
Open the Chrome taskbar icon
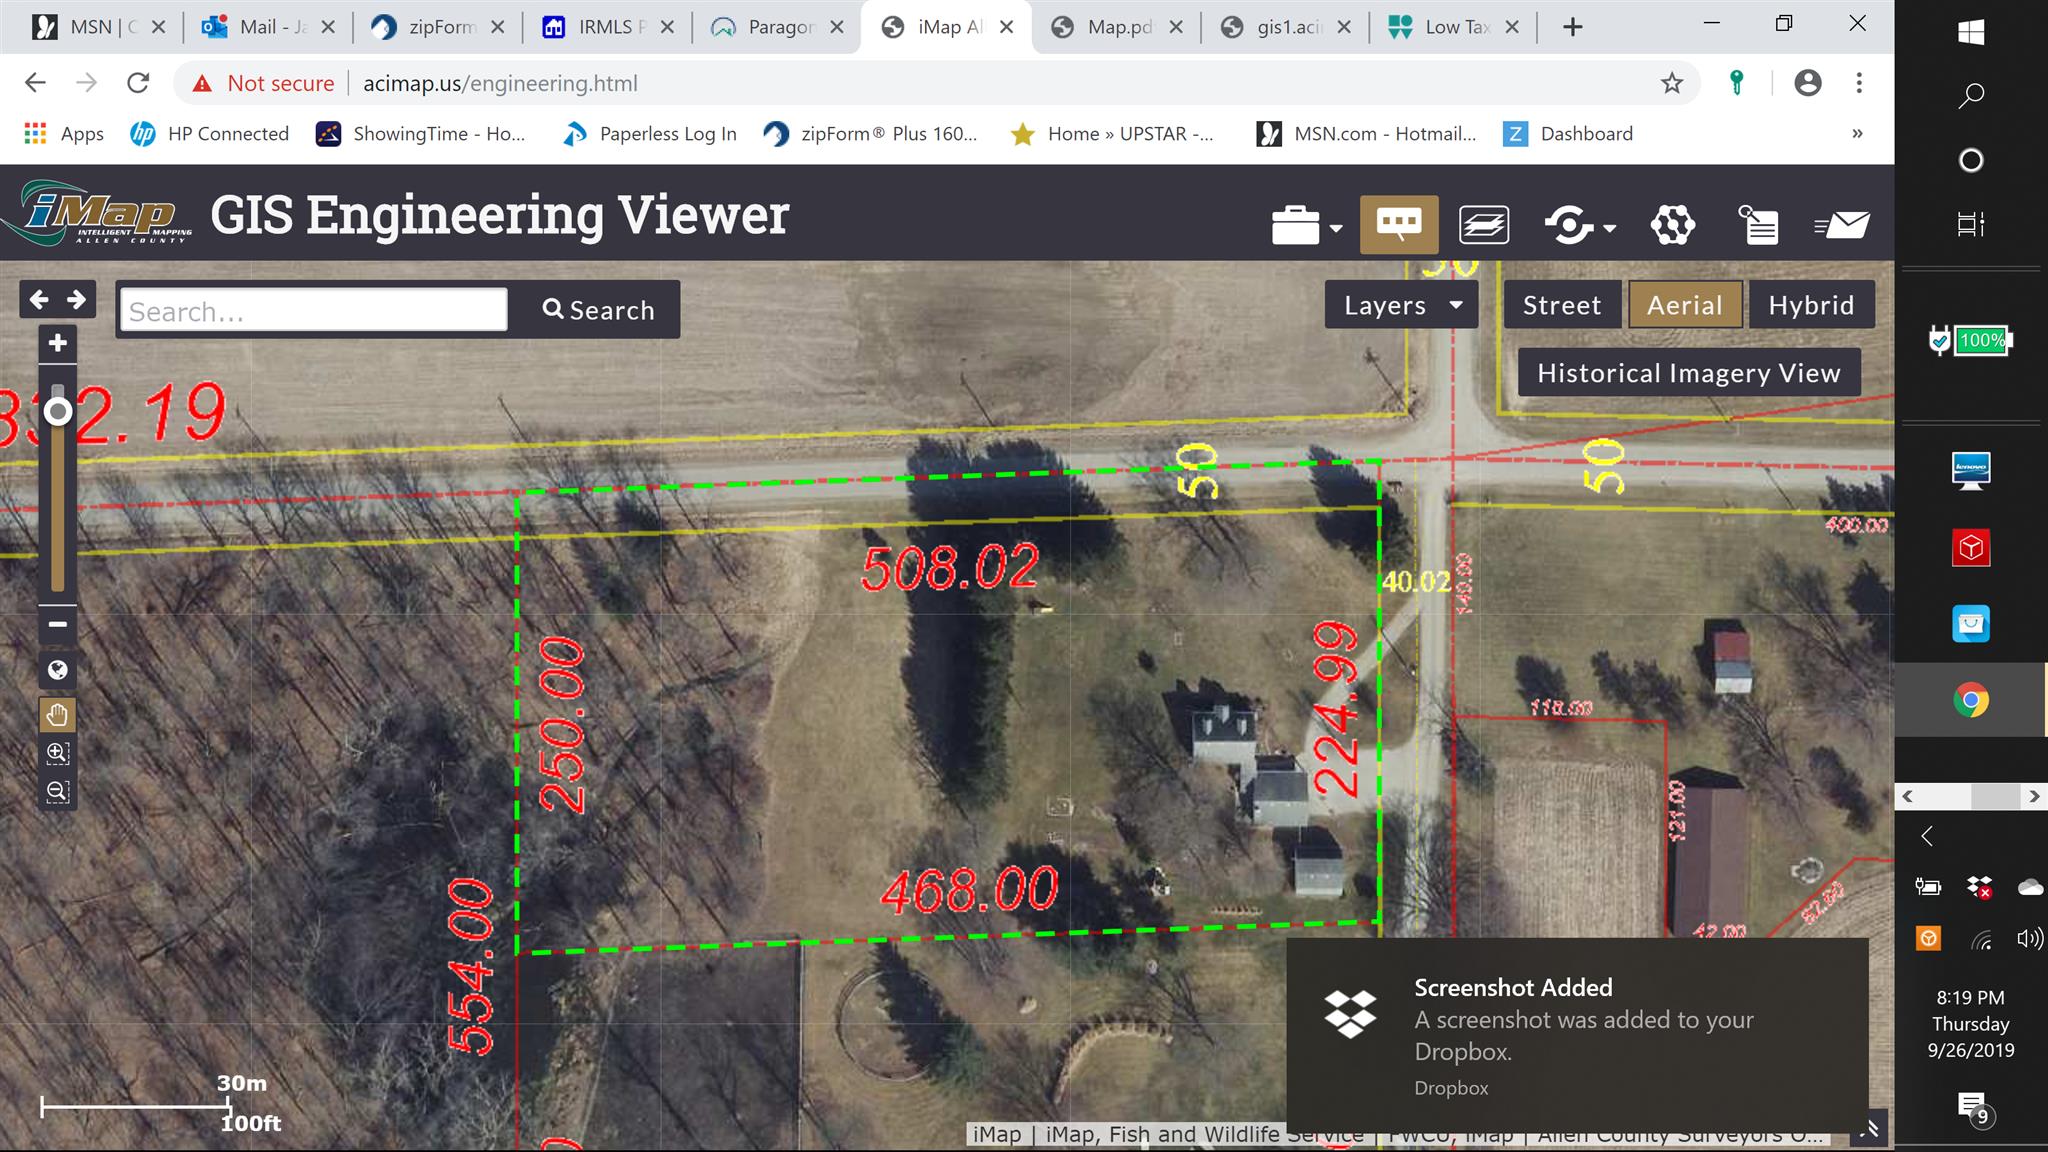click(1971, 700)
